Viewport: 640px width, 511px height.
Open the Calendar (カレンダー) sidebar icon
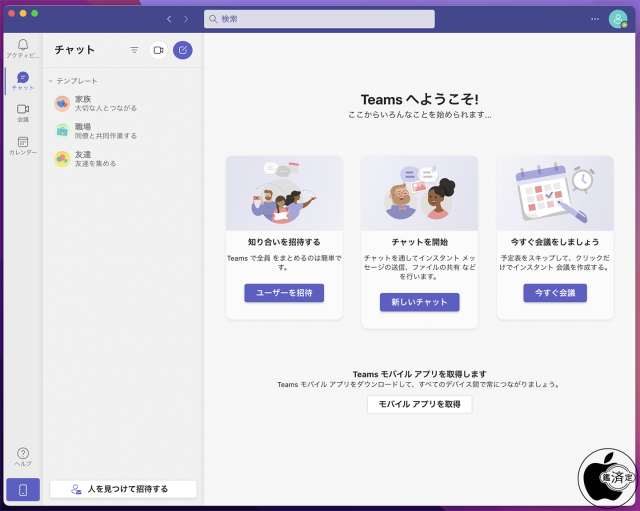23,142
